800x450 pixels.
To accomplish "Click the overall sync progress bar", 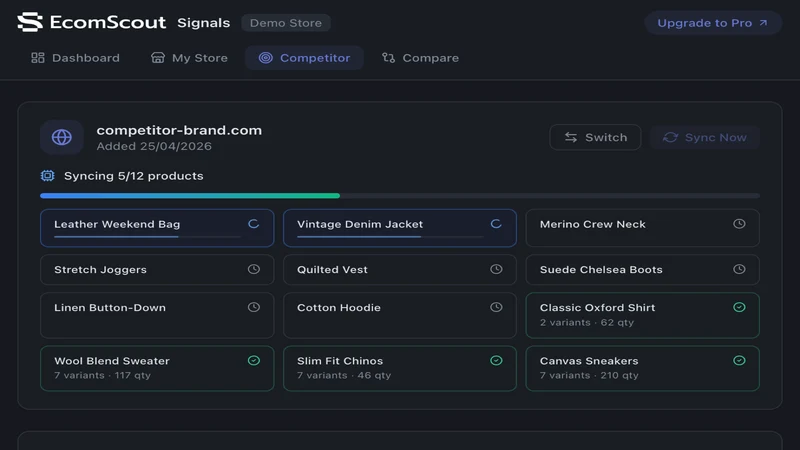I will pyautogui.click(x=400, y=195).
